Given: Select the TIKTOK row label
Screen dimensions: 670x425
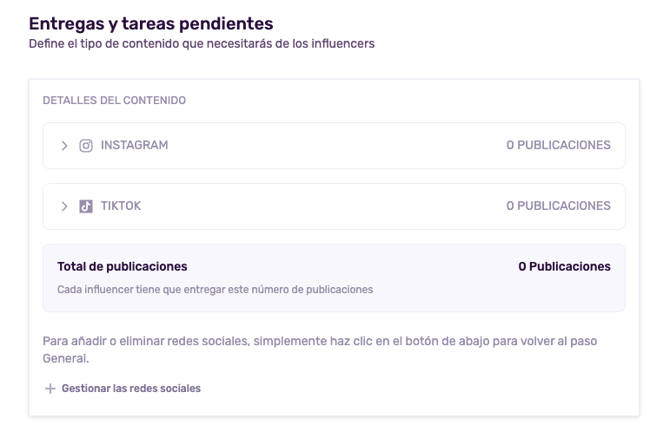Looking at the screenshot, I should [121, 206].
